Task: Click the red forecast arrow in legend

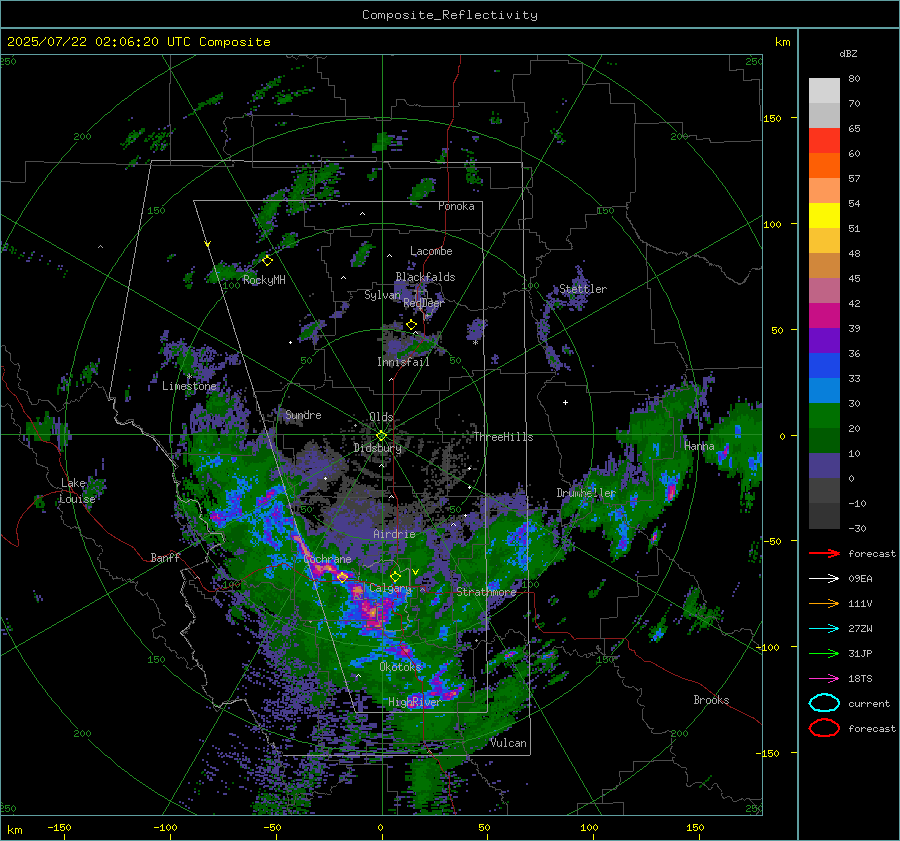Action: tap(824, 553)
